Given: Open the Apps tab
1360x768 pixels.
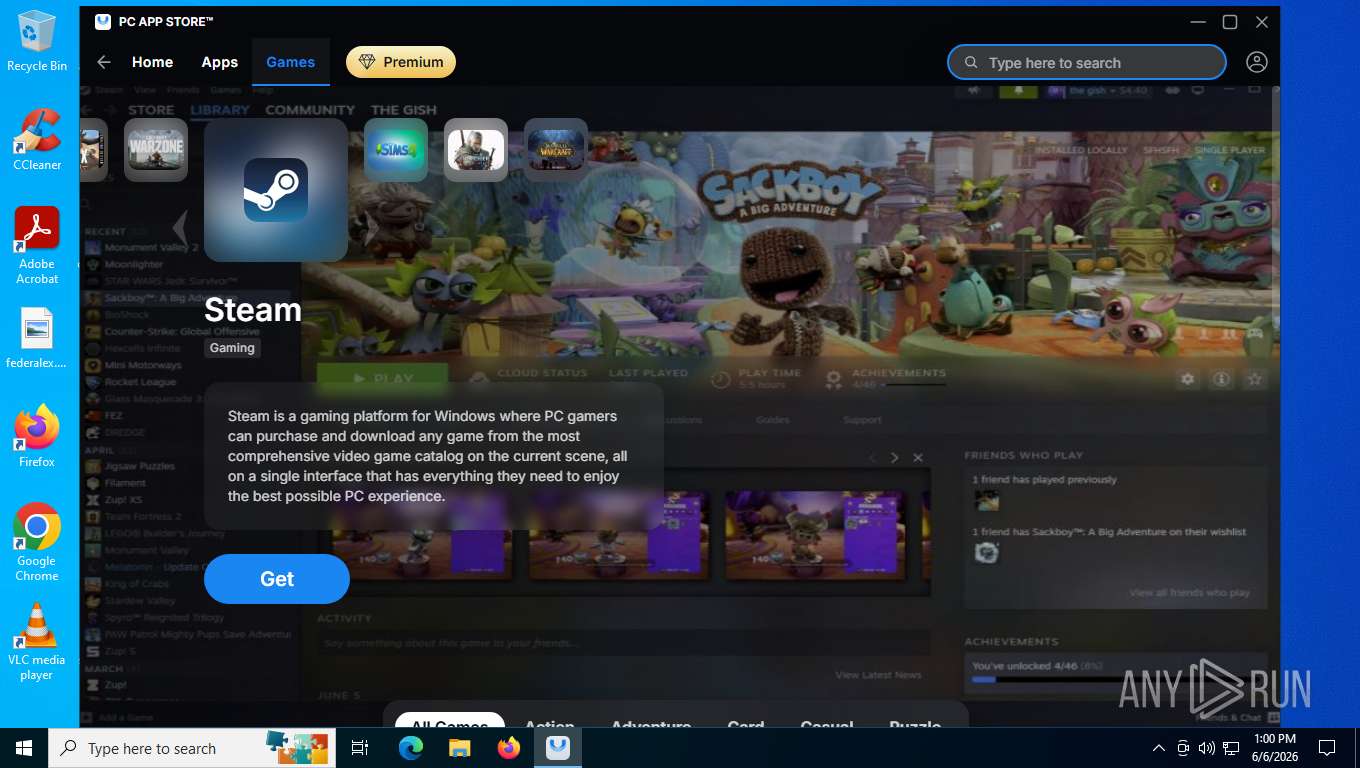Looking at the screenshot, I should coord(220,62).
